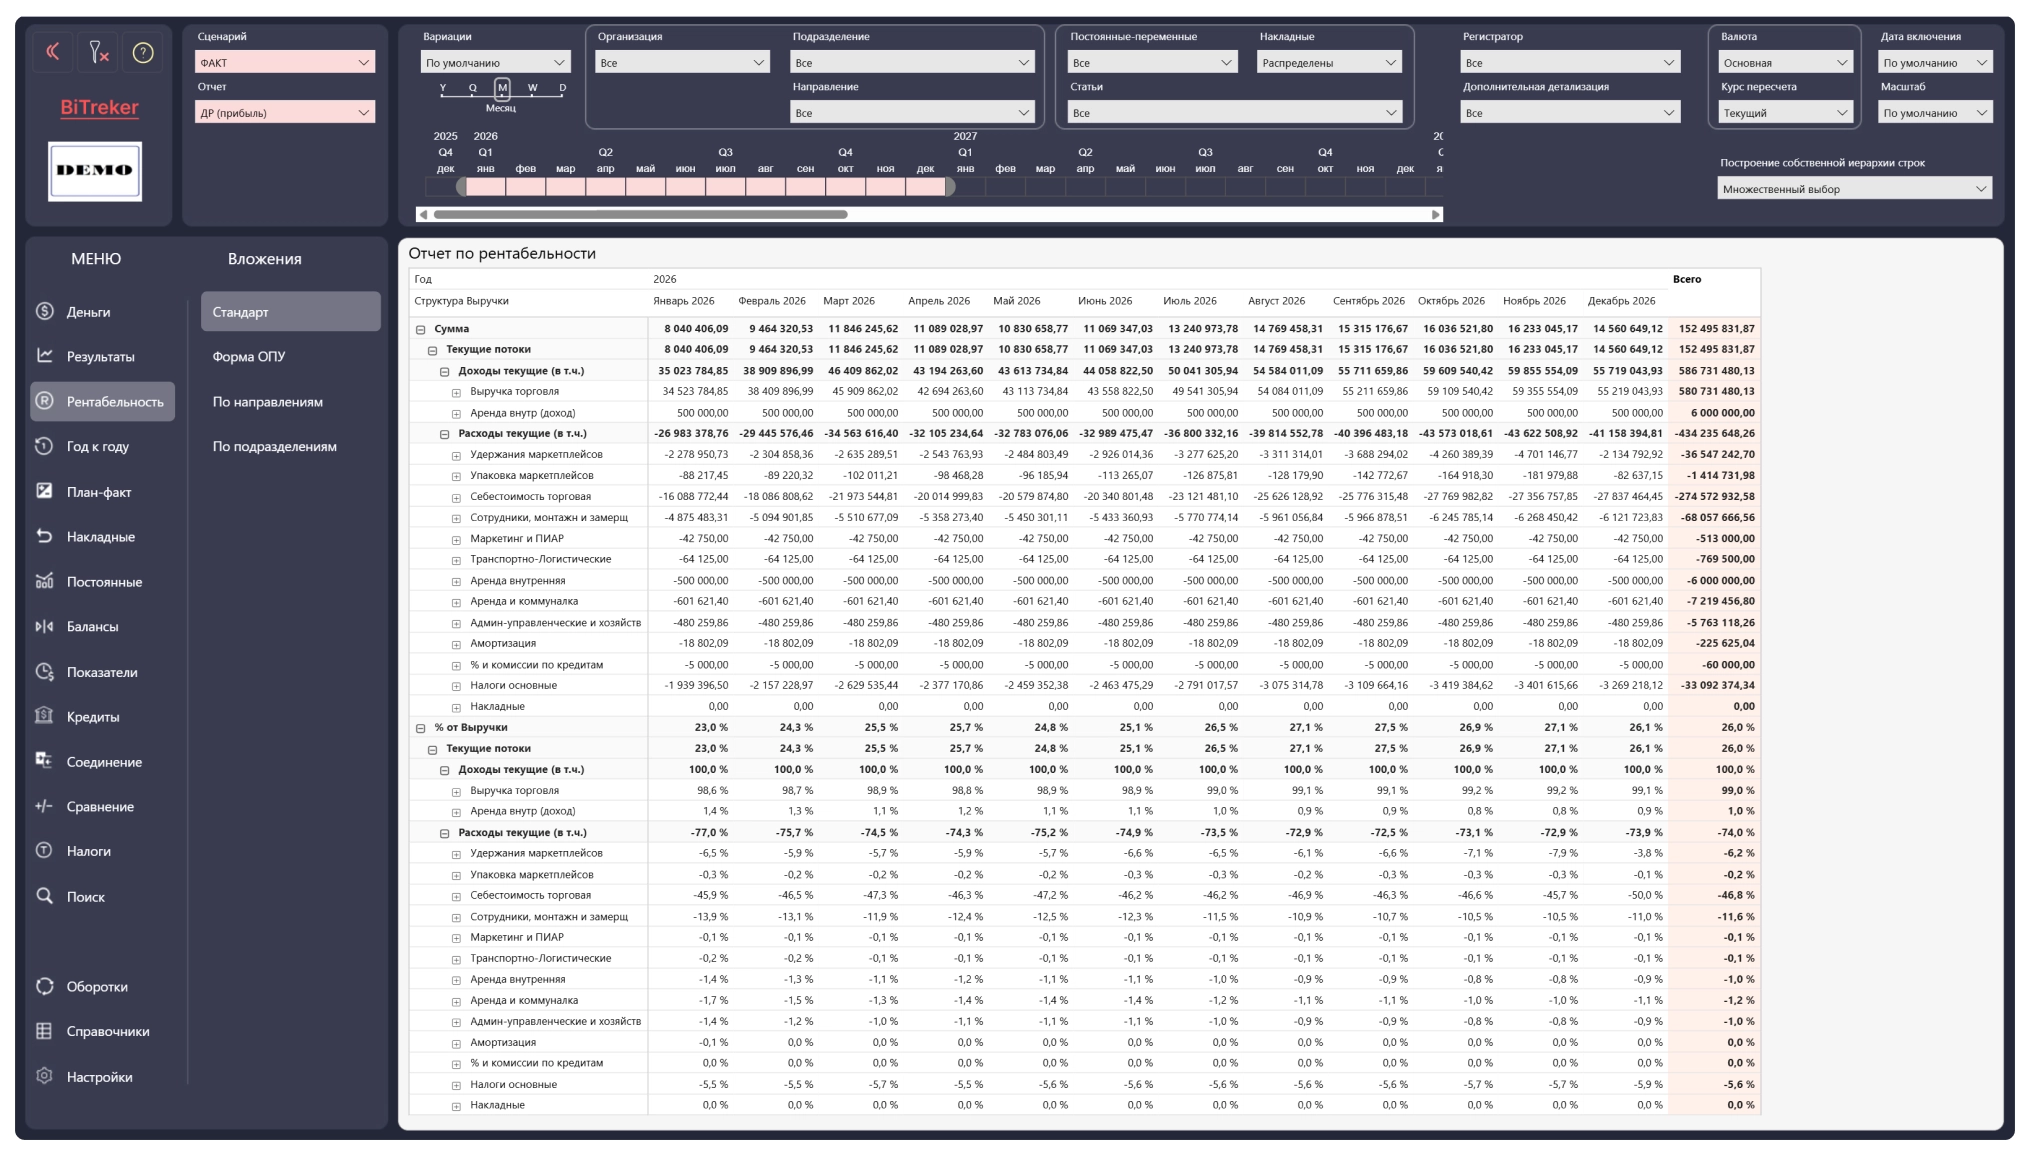Open Поиск magnifier icon
Screen dimensions: 2030x1155
[x=44, y=896]
